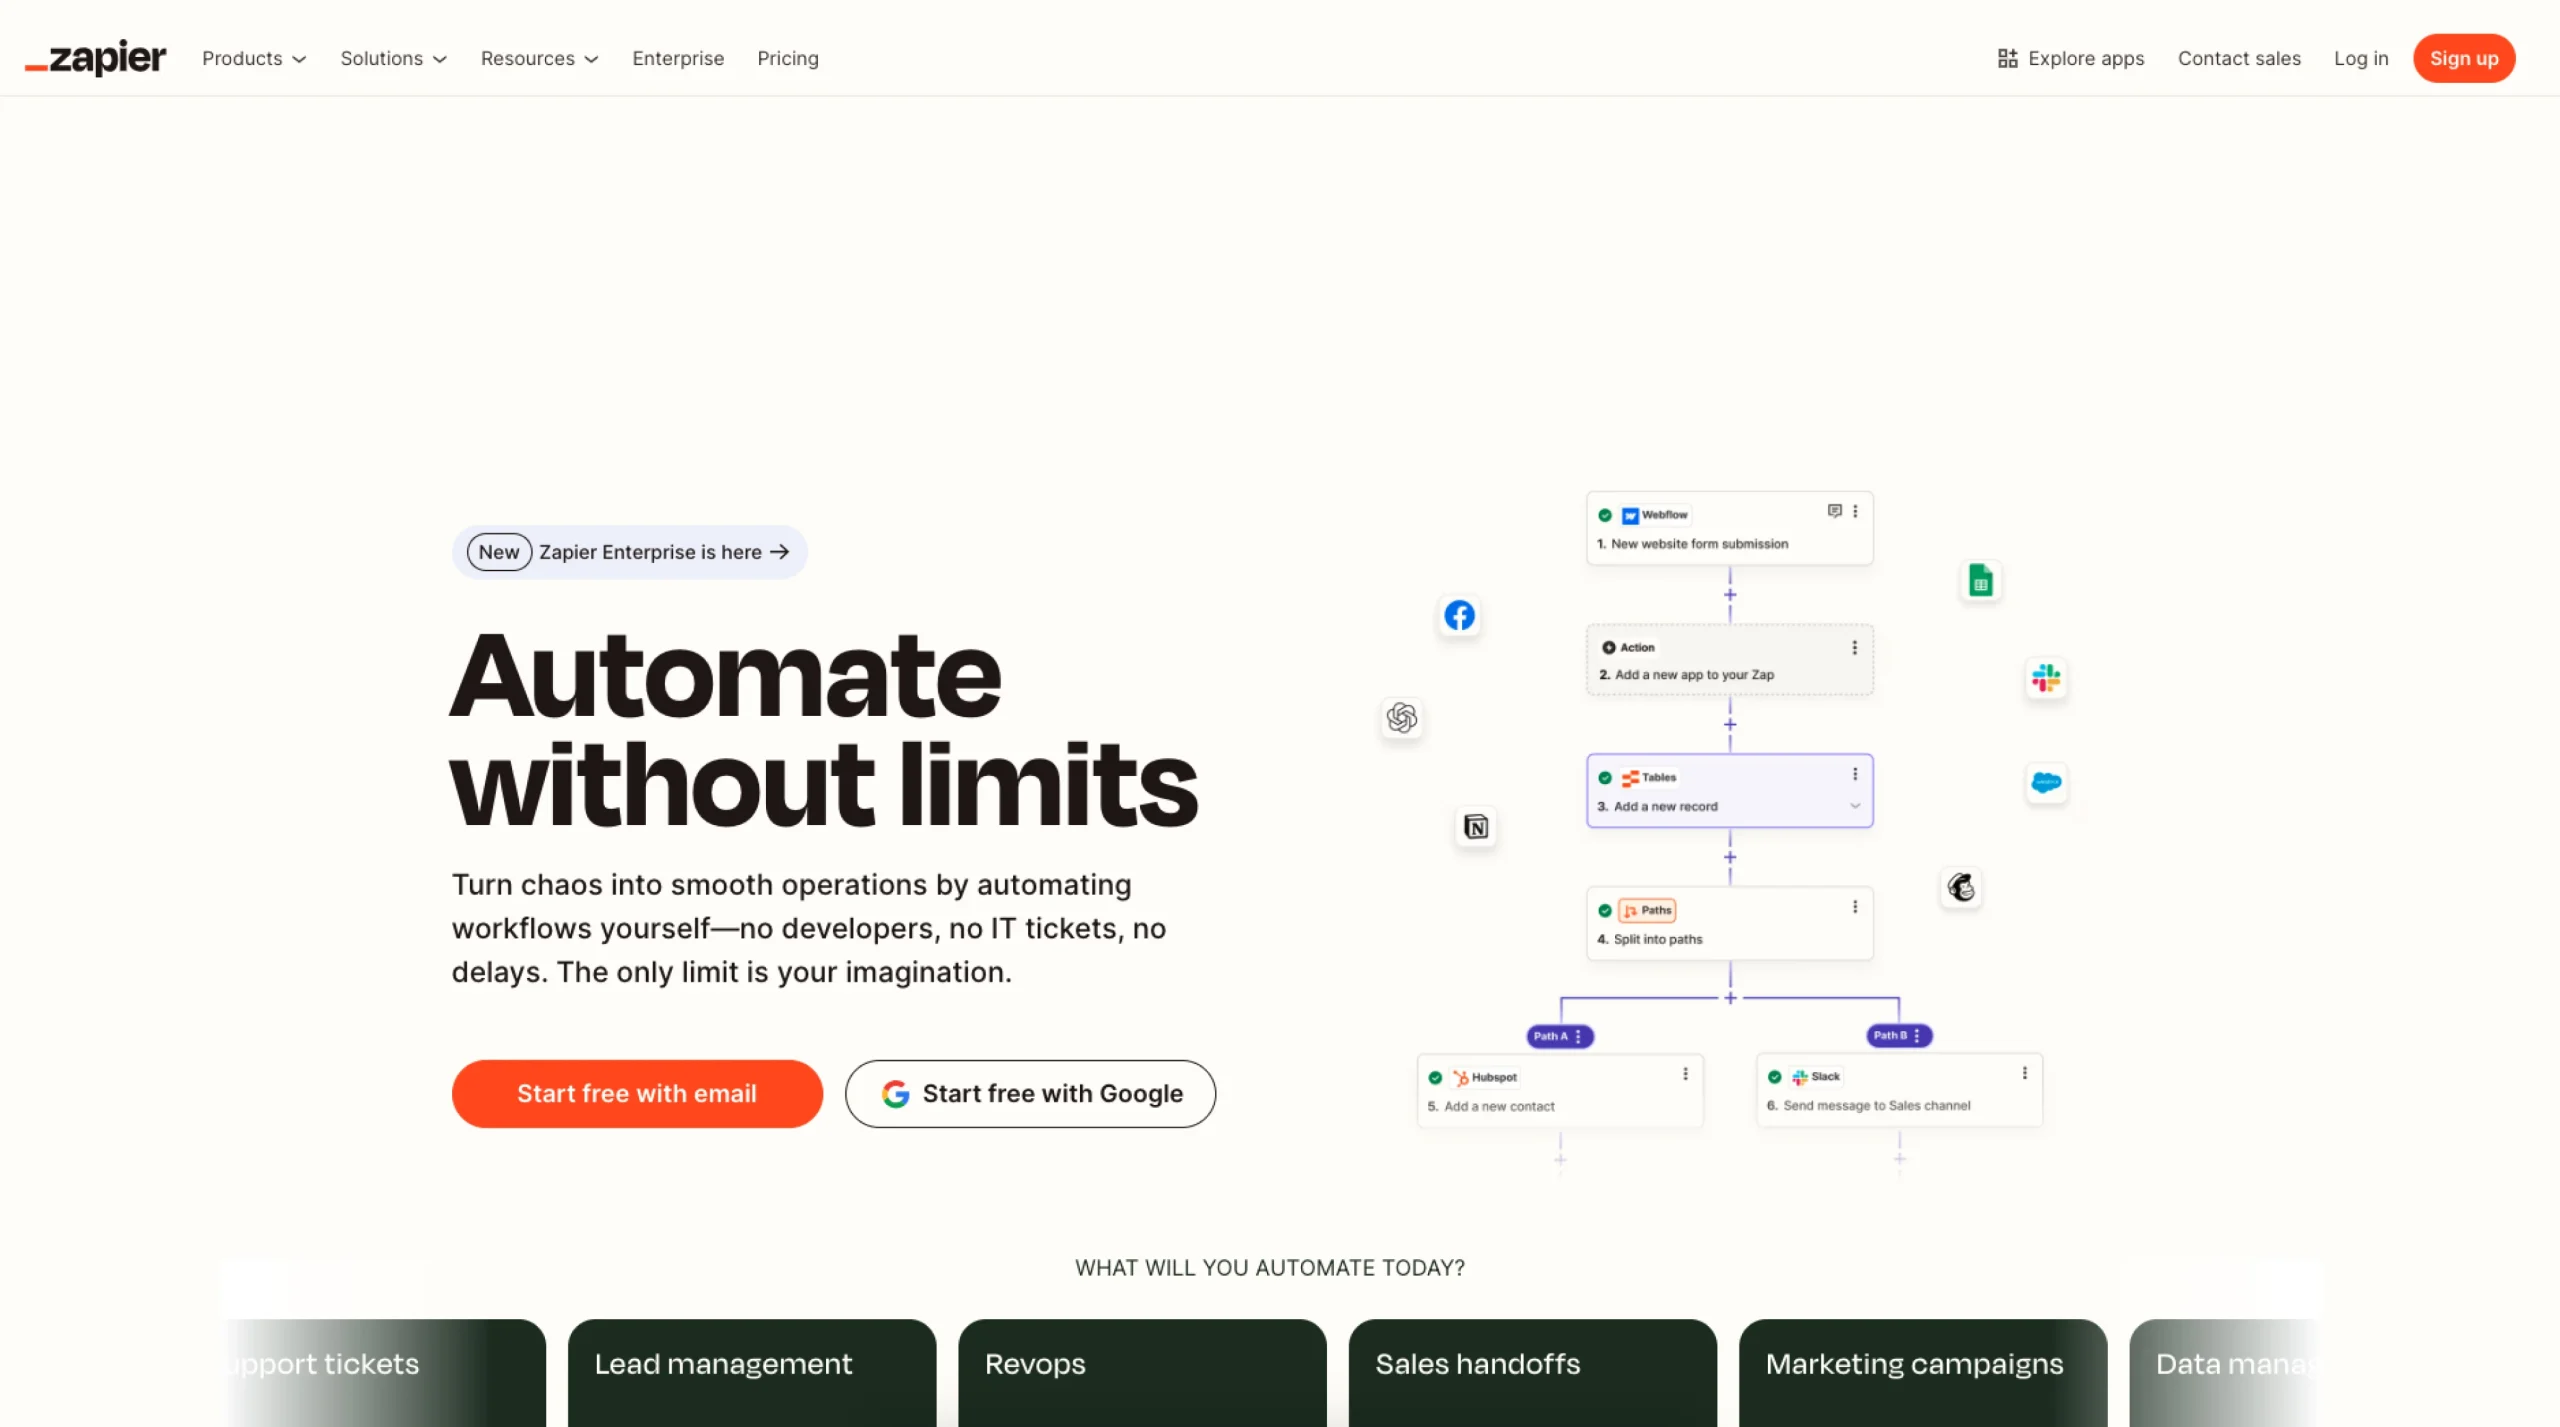Click the Zapier logo
This screenshot has width=2560, height=1427.
point(95,58)
